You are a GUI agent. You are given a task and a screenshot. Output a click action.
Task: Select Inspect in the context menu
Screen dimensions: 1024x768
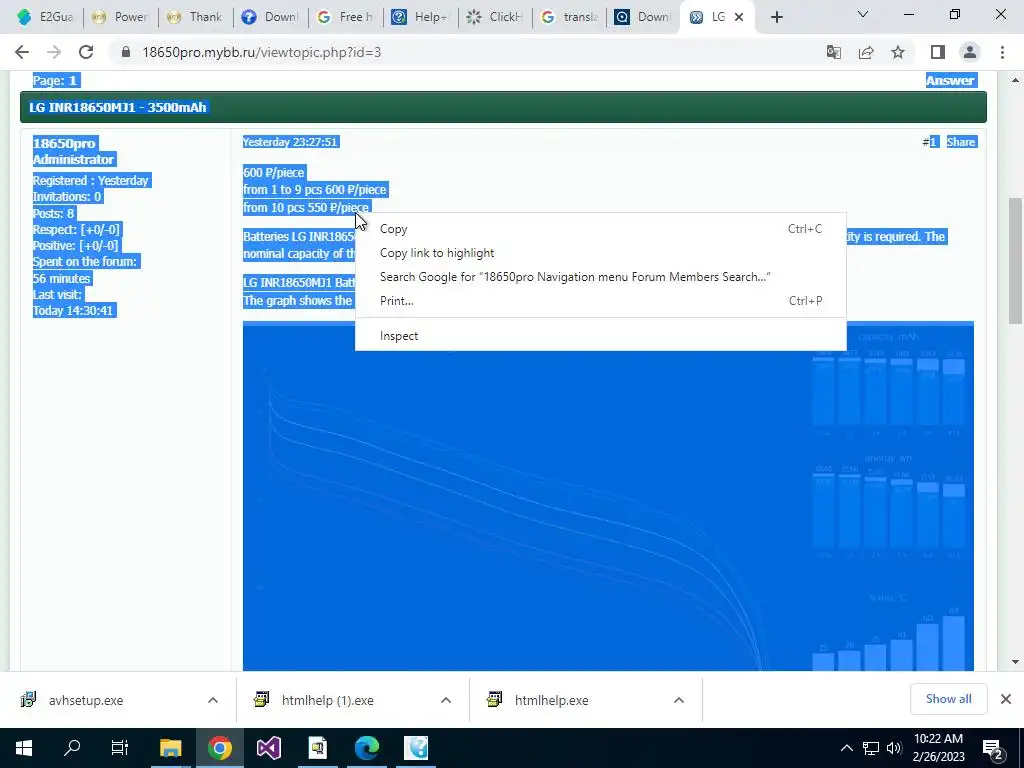click(600, 336)
